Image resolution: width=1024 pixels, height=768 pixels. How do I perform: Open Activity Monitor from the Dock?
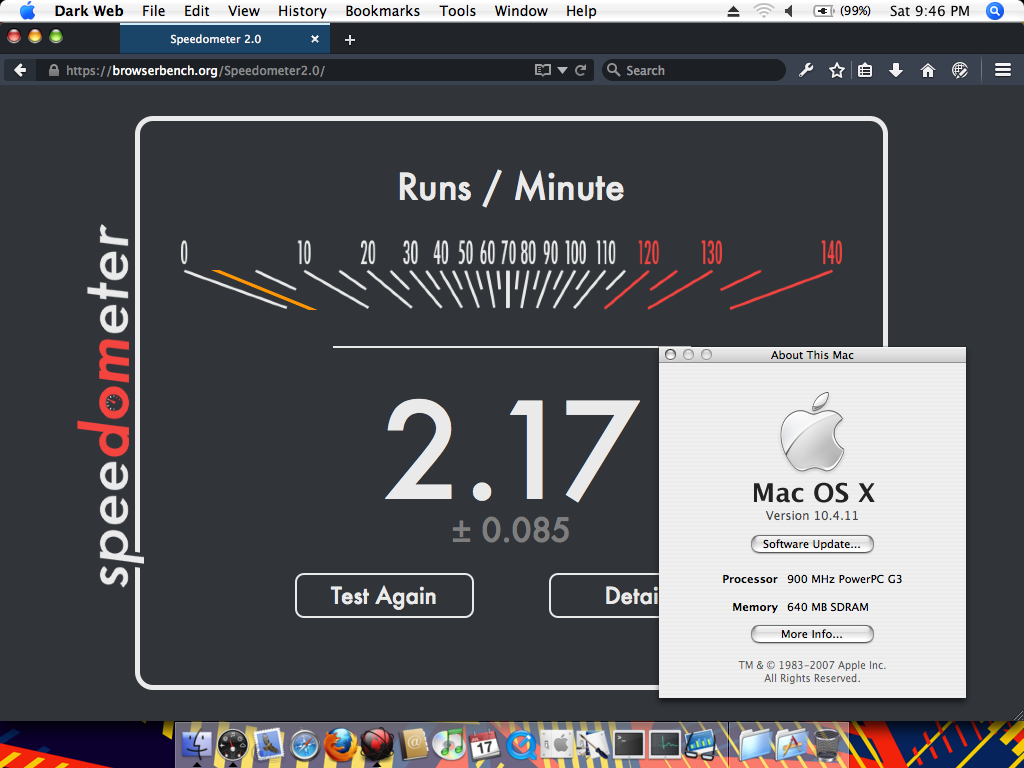(665, 744)
